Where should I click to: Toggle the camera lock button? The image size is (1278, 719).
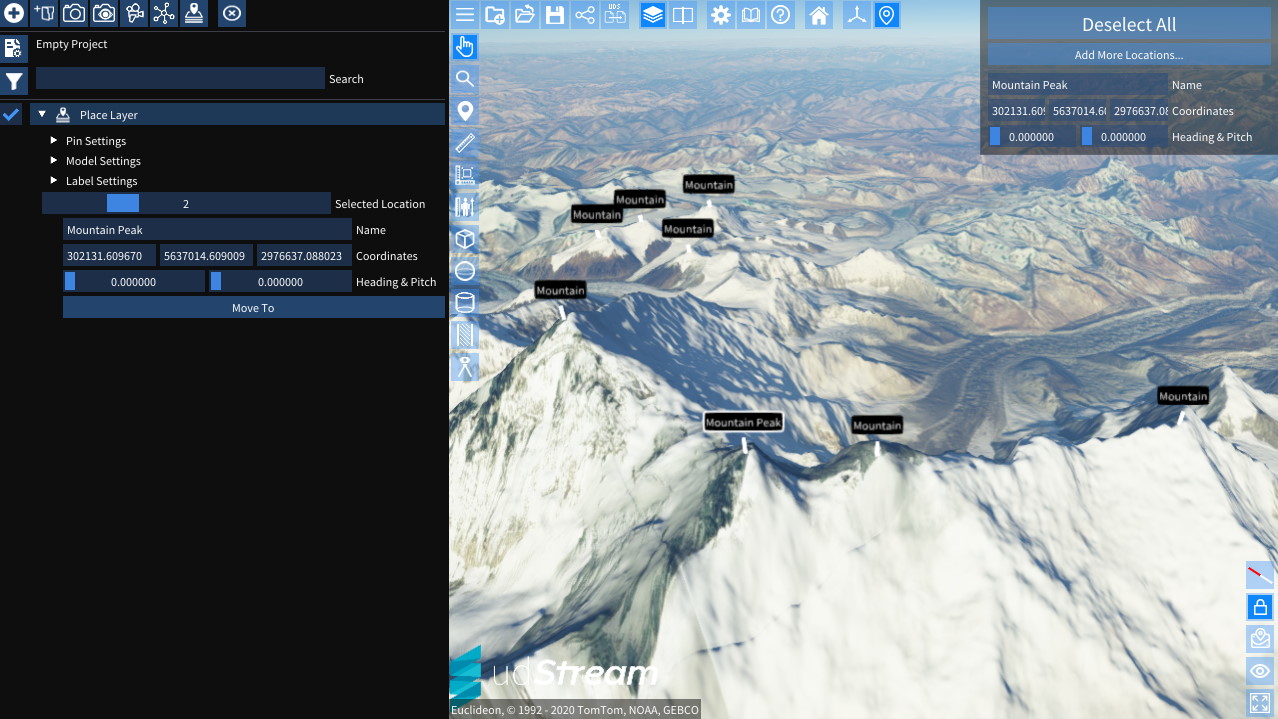(x=1259, y=607)
